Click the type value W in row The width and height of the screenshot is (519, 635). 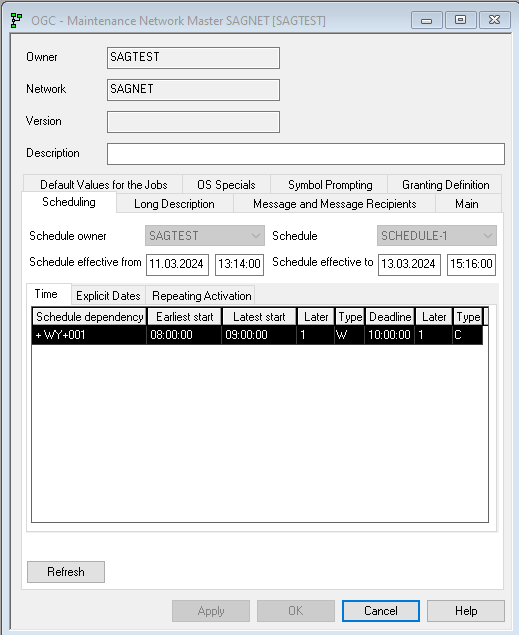[342, 335]
